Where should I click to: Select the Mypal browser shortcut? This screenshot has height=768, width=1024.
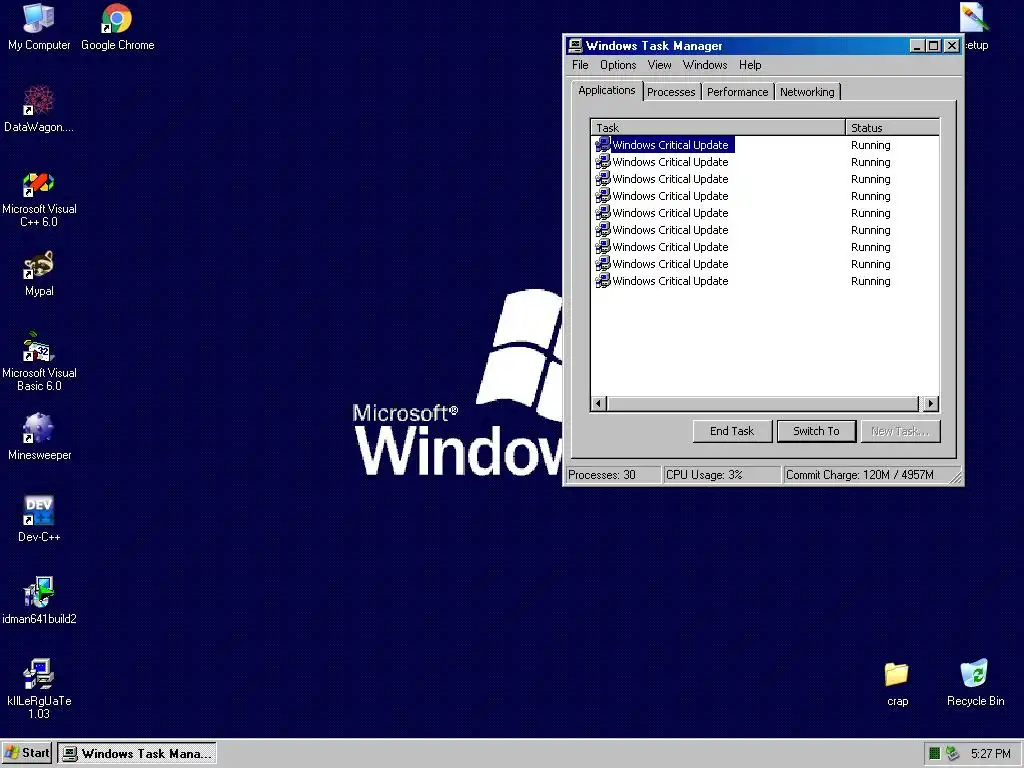39,273
